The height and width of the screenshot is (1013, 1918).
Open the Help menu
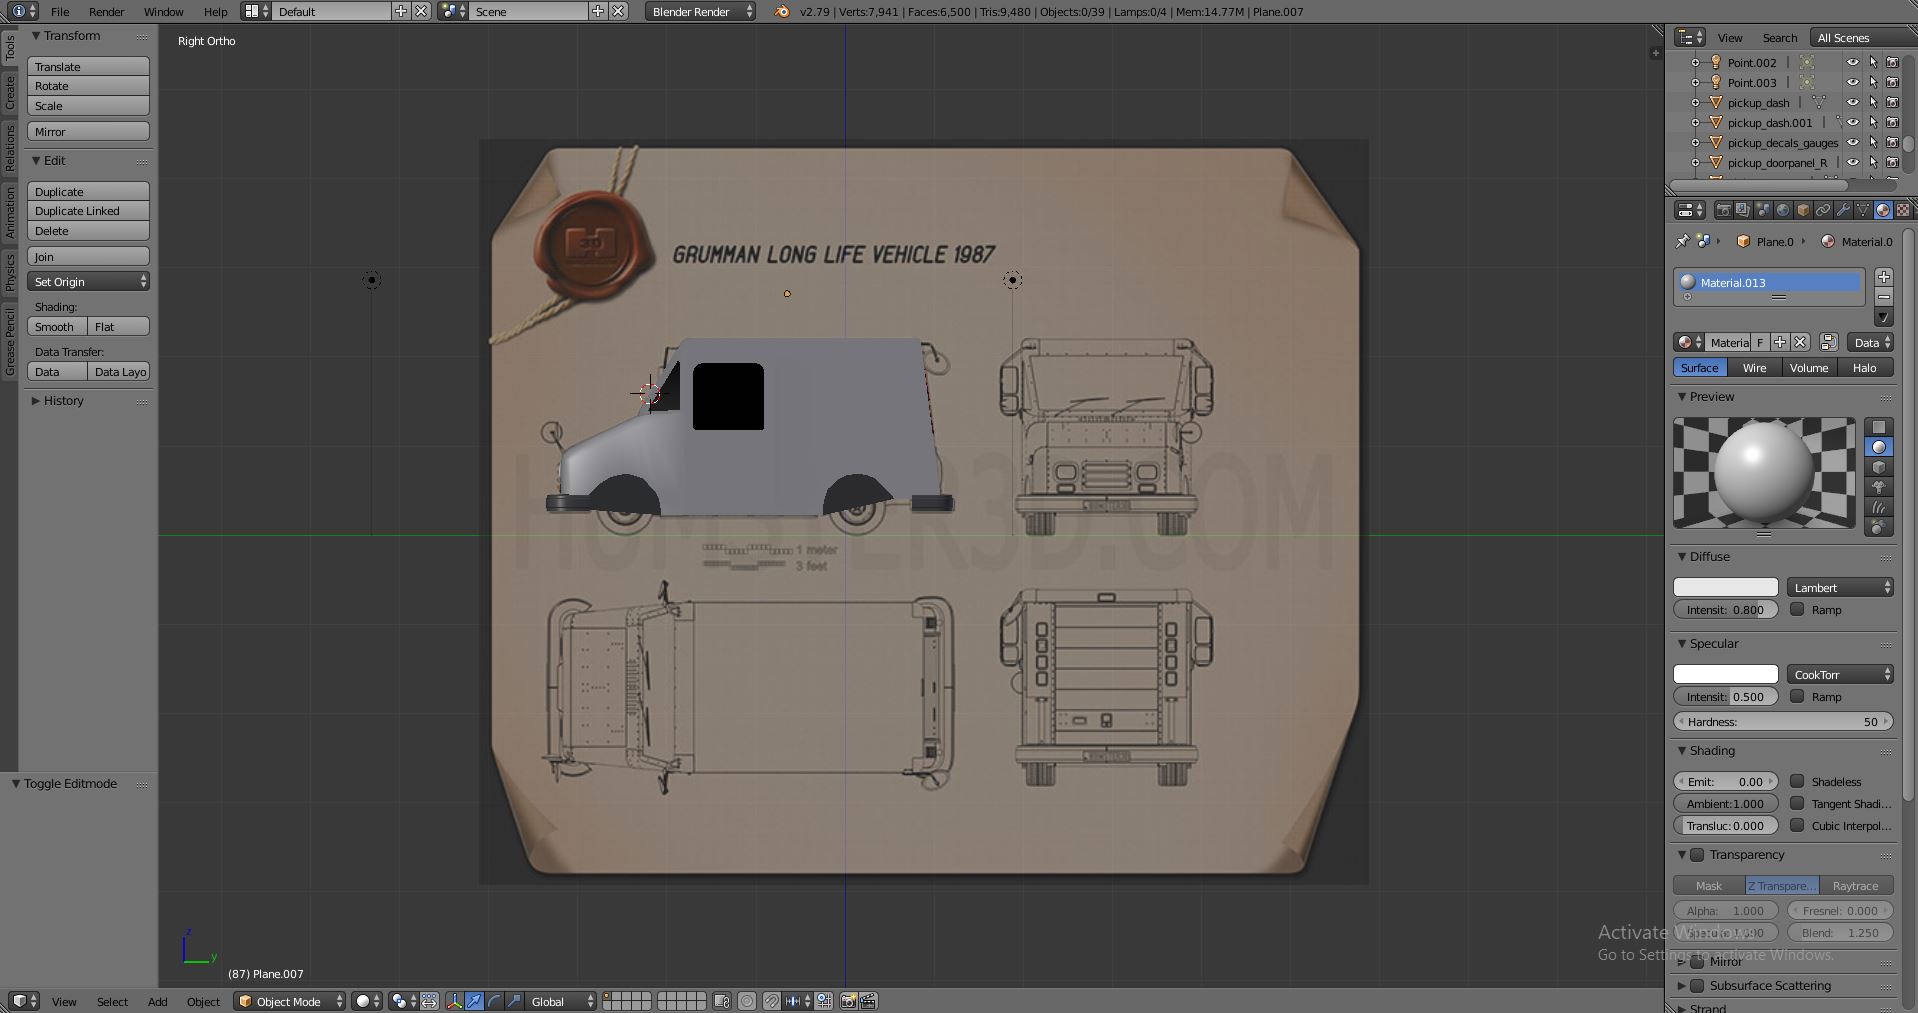[x=215, y=12]
